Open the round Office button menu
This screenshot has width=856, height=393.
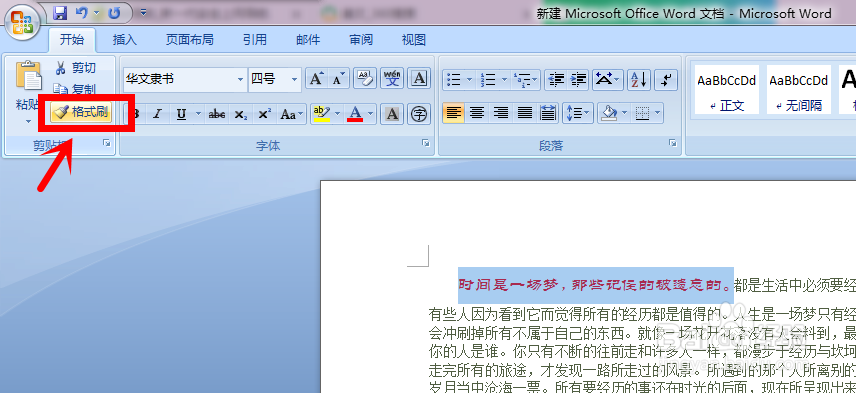(22, 22)
